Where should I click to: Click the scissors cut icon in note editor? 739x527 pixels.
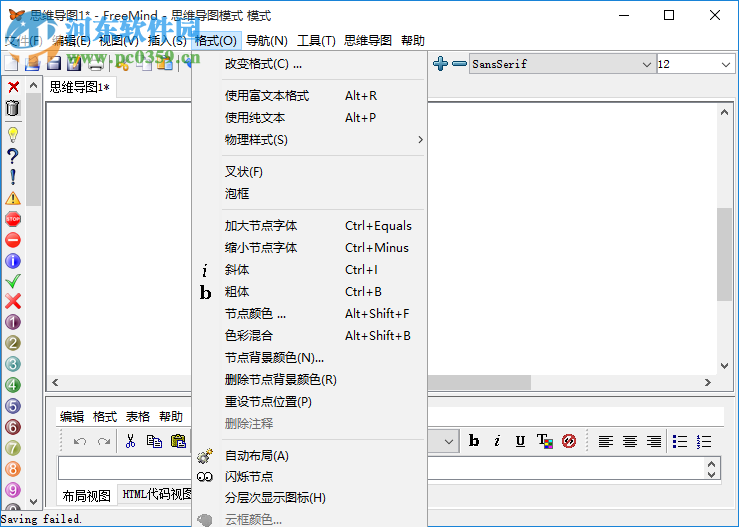tap(130, 441)
